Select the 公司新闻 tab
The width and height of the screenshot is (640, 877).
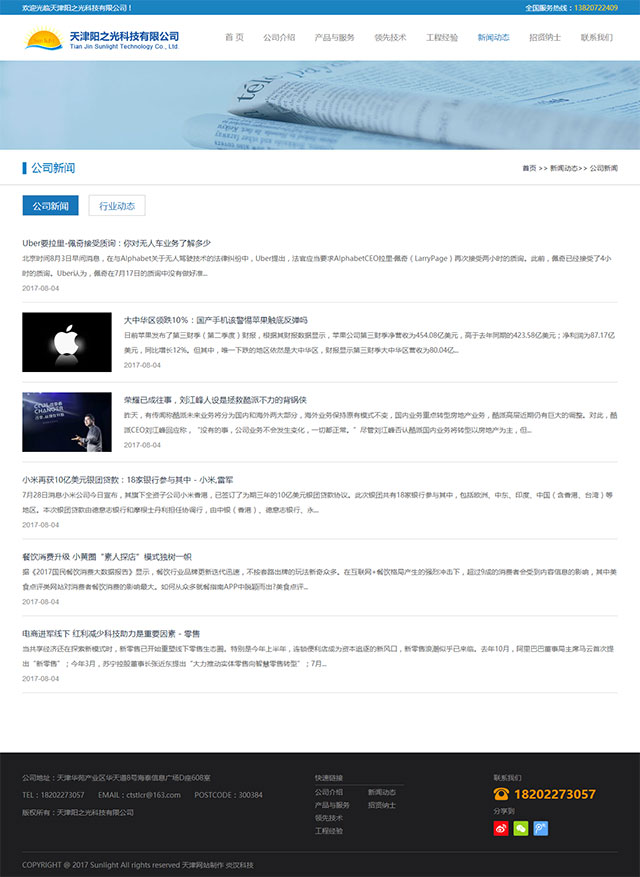50,206
